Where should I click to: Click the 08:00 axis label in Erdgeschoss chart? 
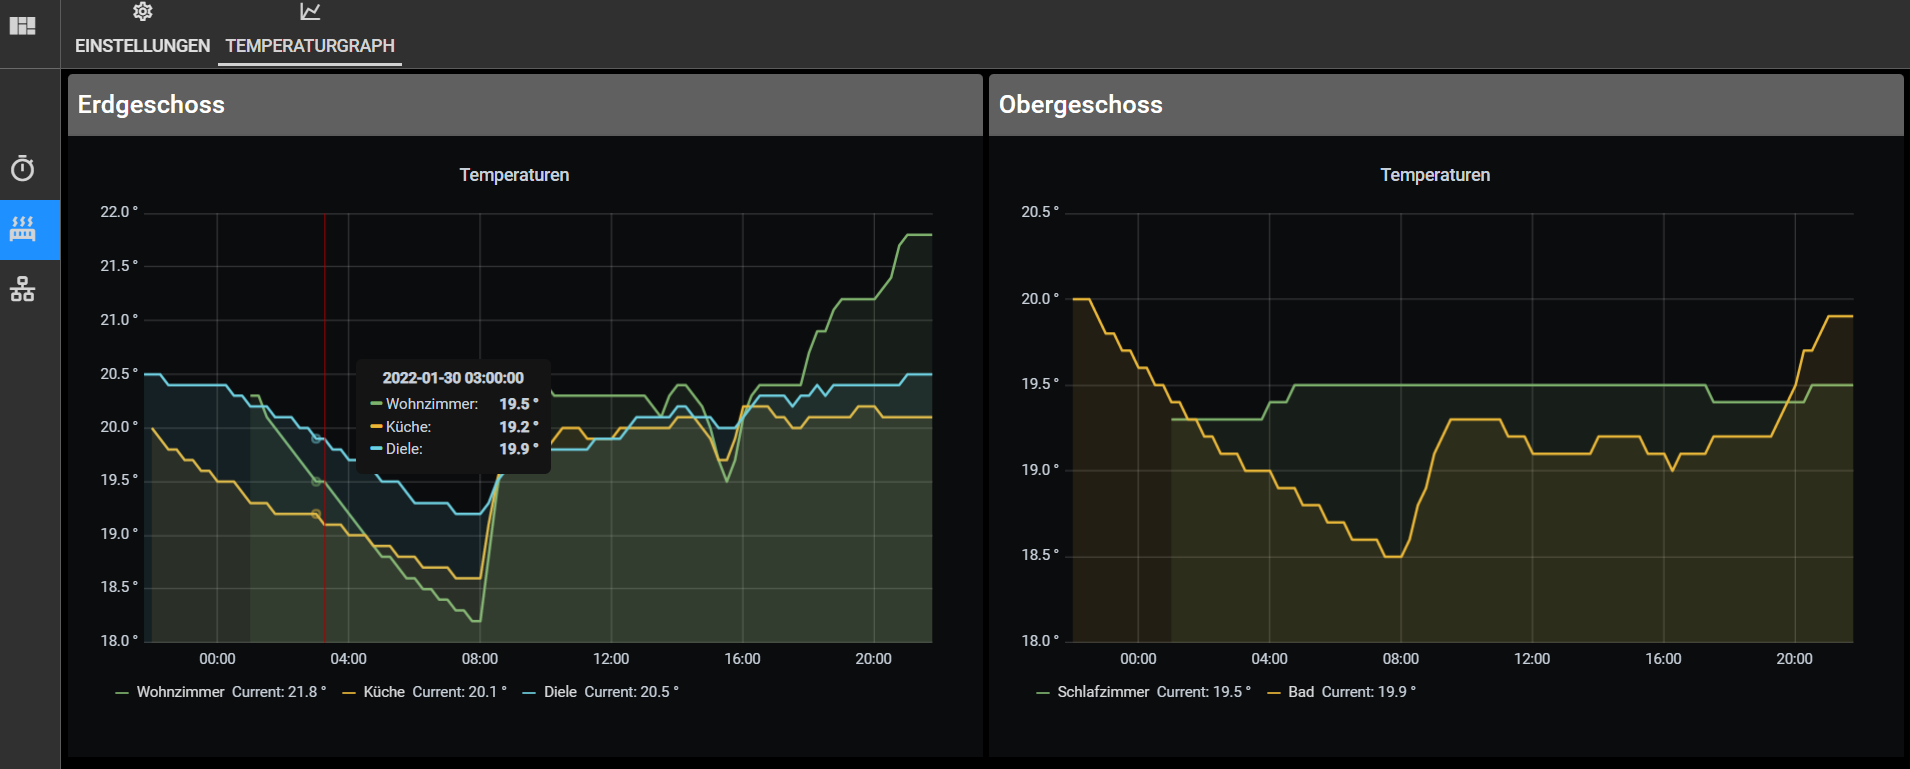[480, 659]
